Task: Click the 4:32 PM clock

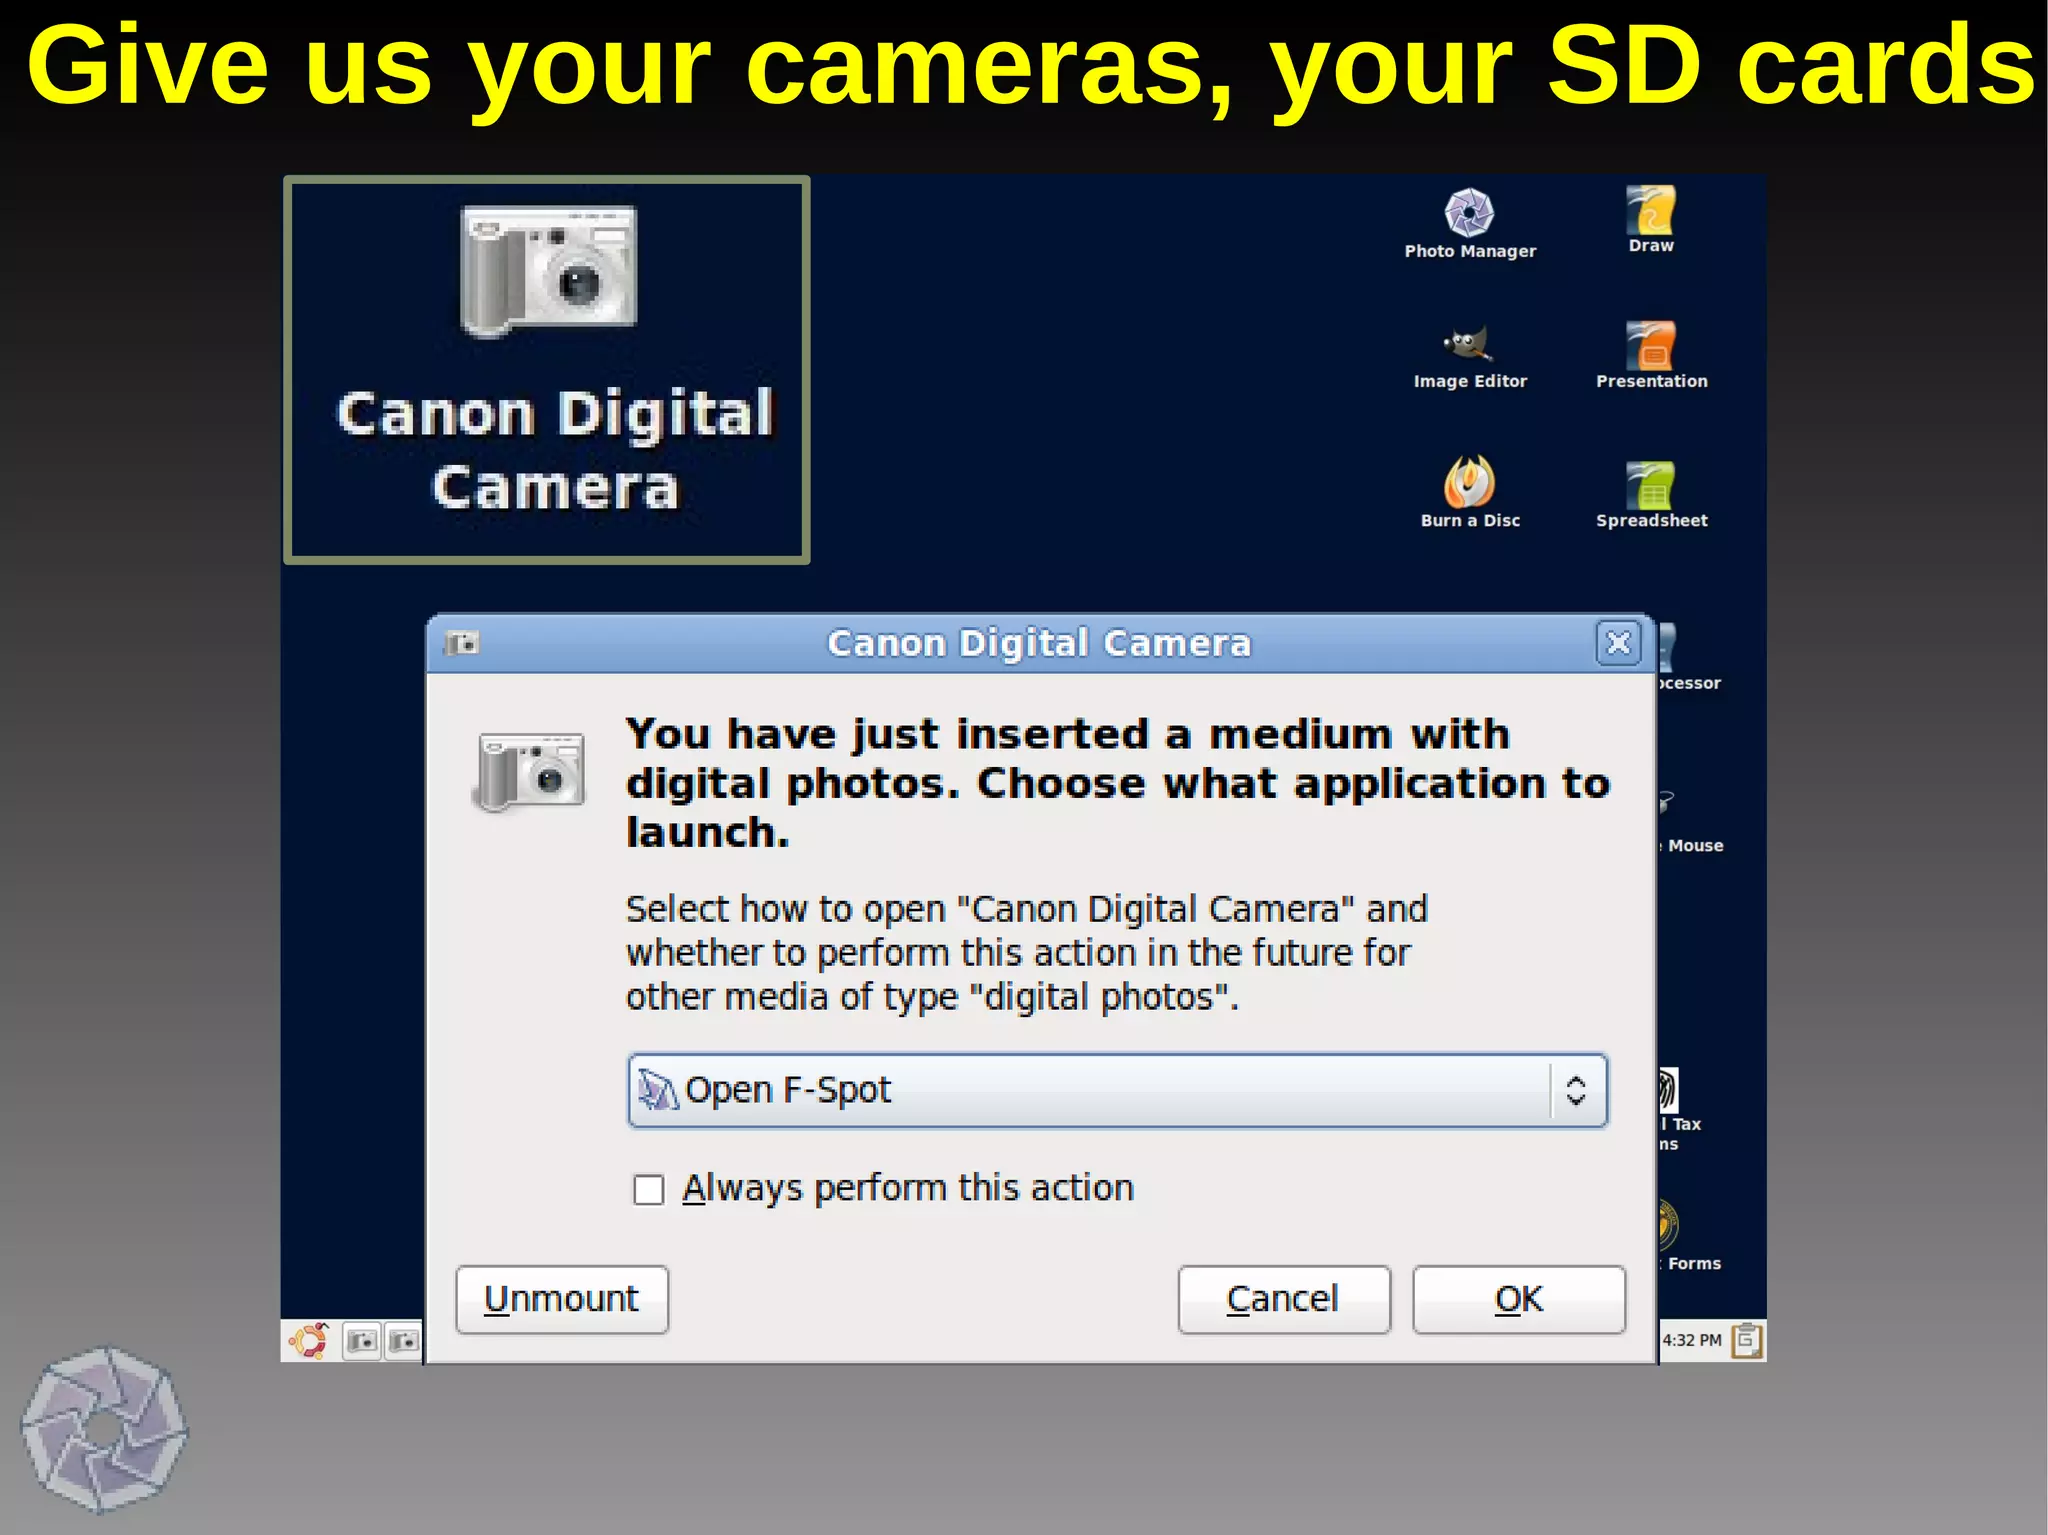Action: (1692, 1340)
